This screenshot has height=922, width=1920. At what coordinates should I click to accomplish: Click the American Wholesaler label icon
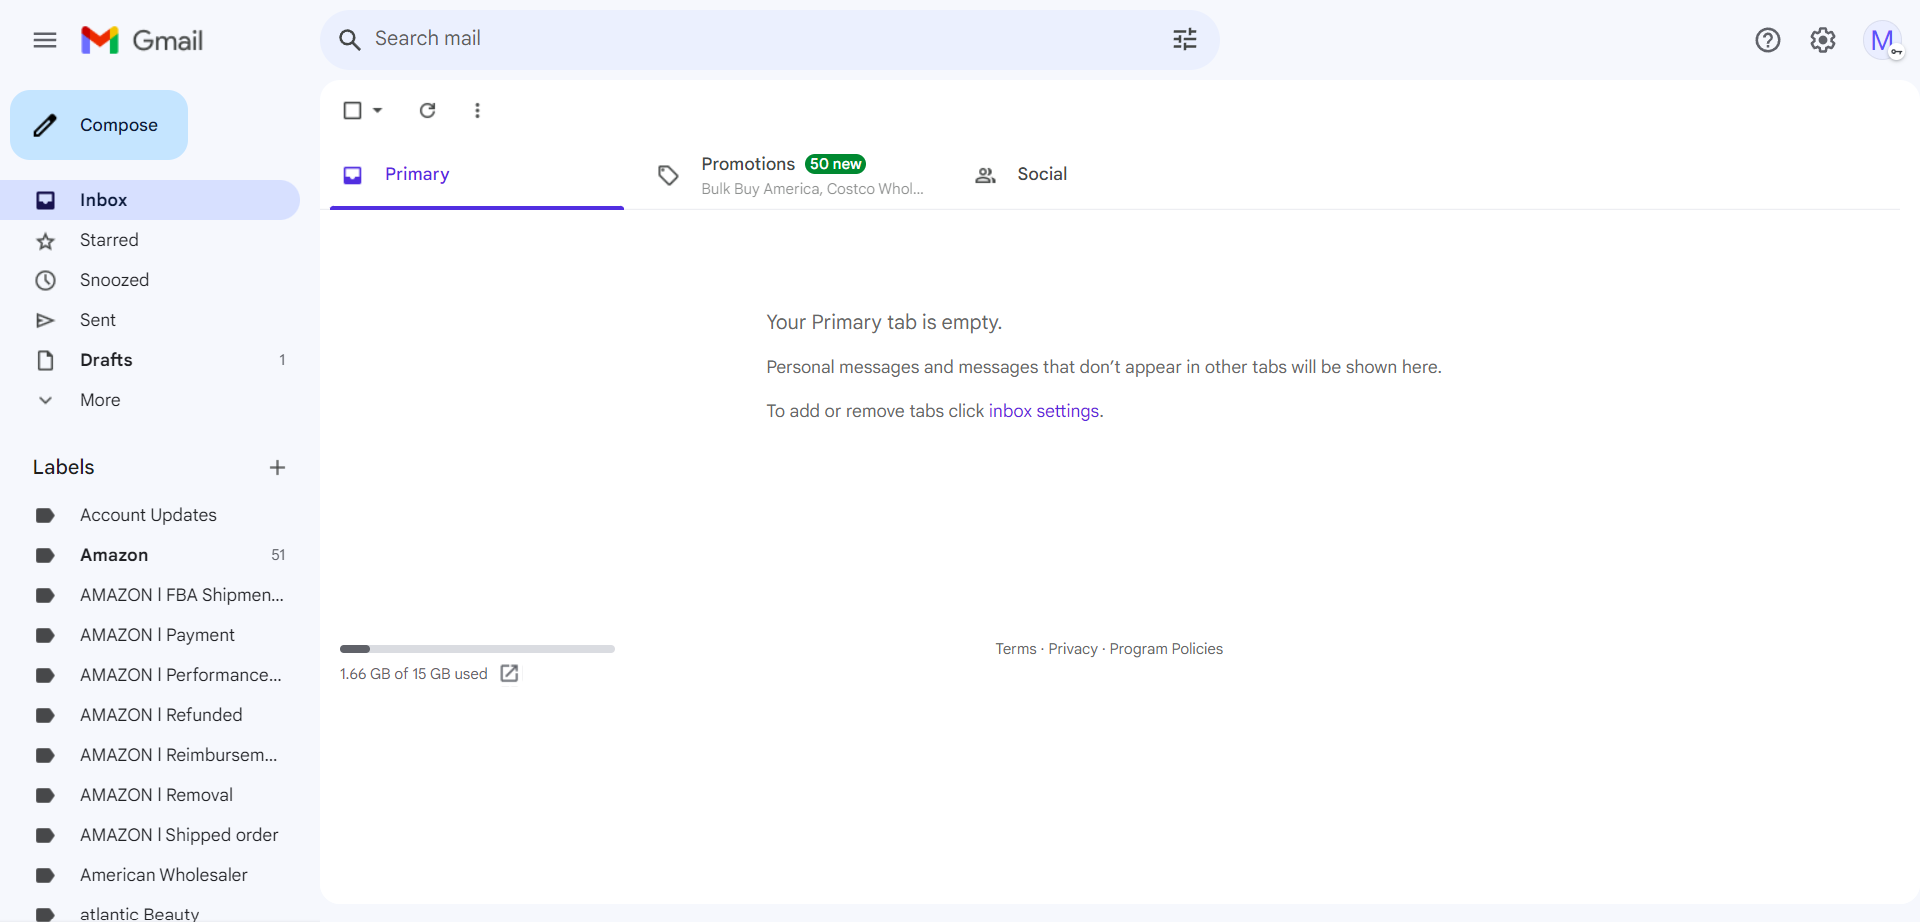pos(45,875)
